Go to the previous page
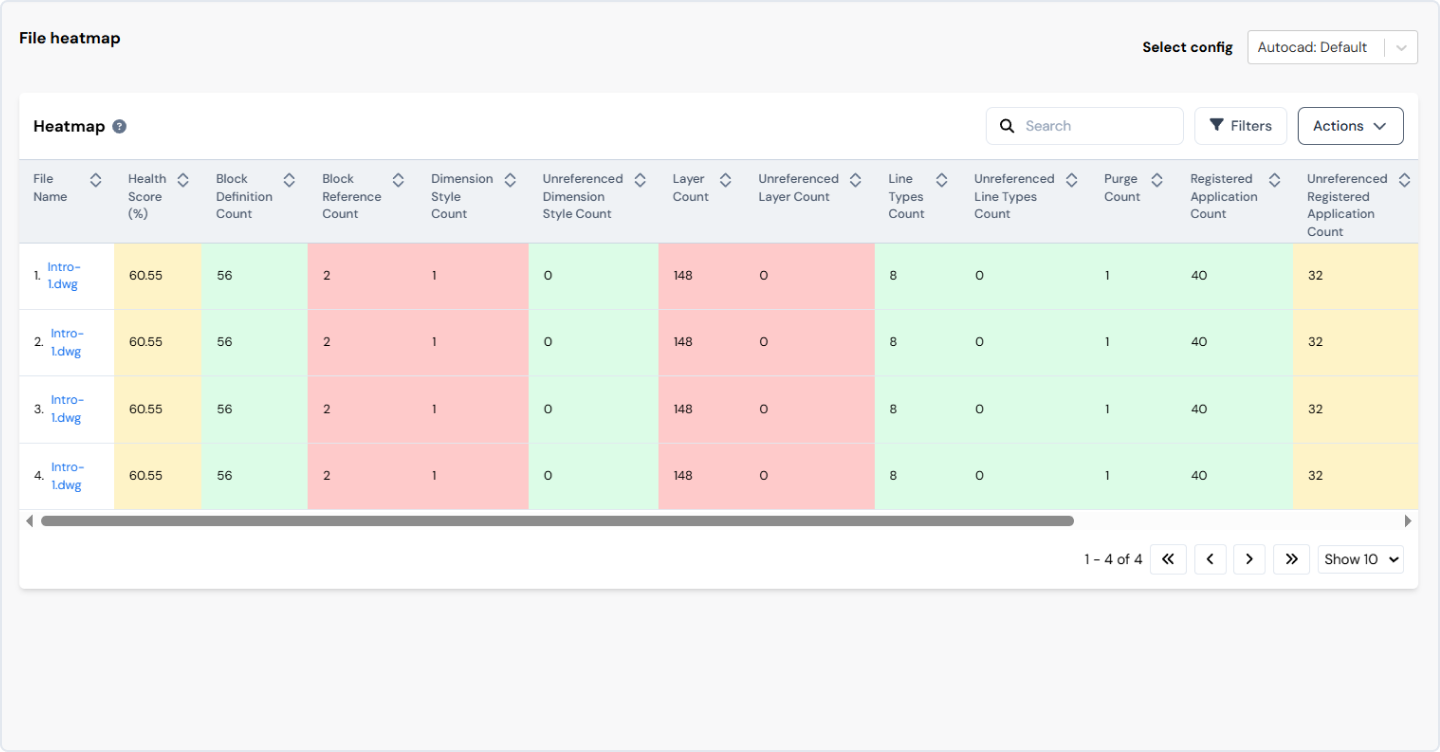The height and width of the screenshot is (752, 1440). click(1210, 559)
